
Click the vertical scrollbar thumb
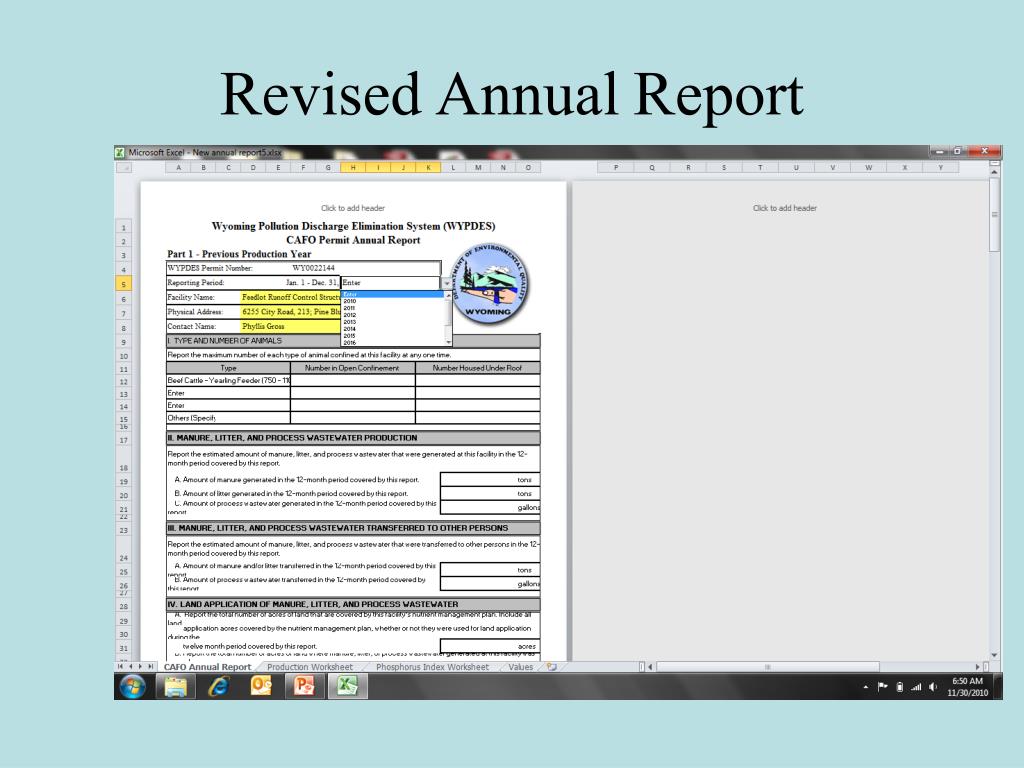pyautogui.click(x=994, y=214)
